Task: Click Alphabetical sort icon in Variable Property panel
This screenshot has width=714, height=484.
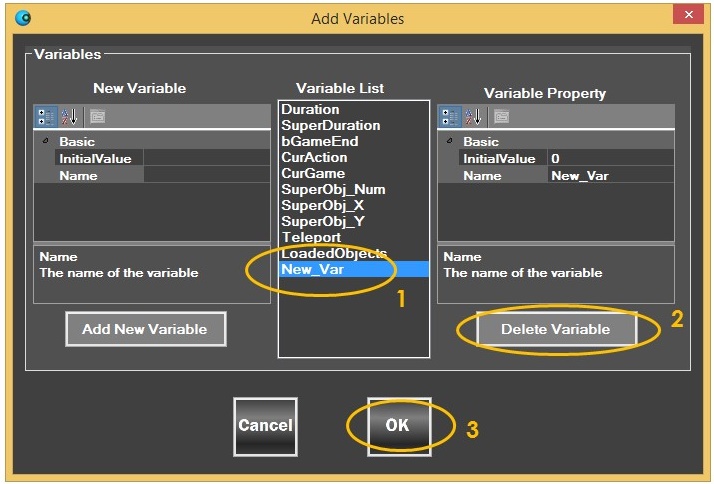Action: point(472,117)
